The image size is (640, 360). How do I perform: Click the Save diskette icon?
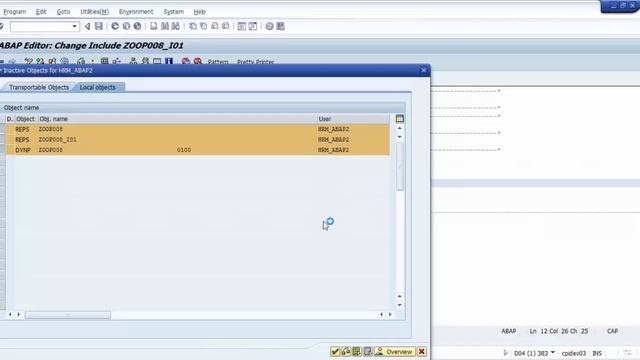coord(99,27)
